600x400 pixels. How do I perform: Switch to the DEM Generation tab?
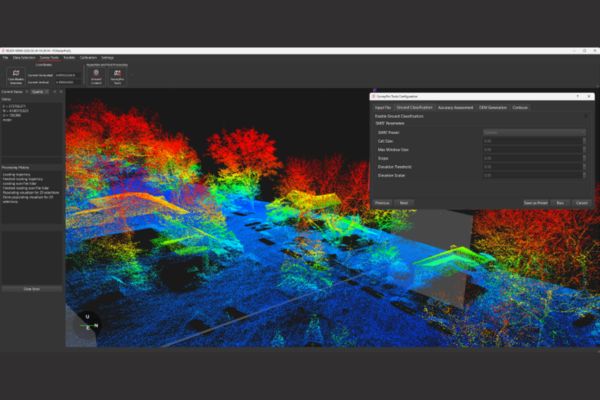tap(494, 106)
